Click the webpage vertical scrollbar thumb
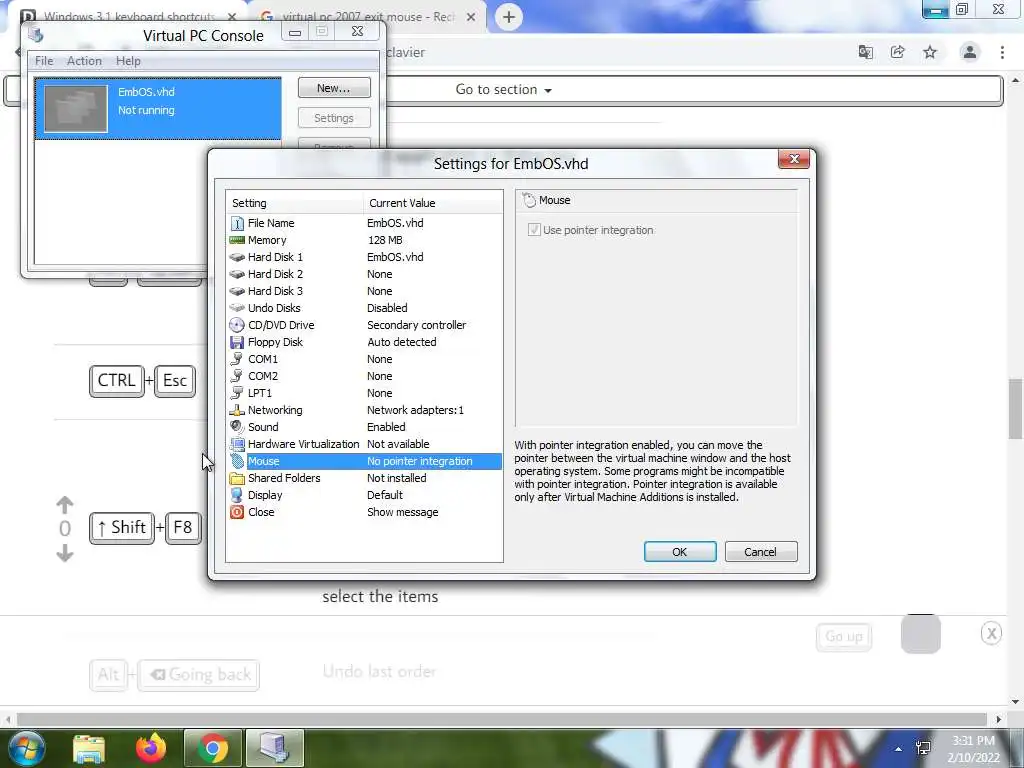The image size is (1024, 768). [x=1016, y=409]
